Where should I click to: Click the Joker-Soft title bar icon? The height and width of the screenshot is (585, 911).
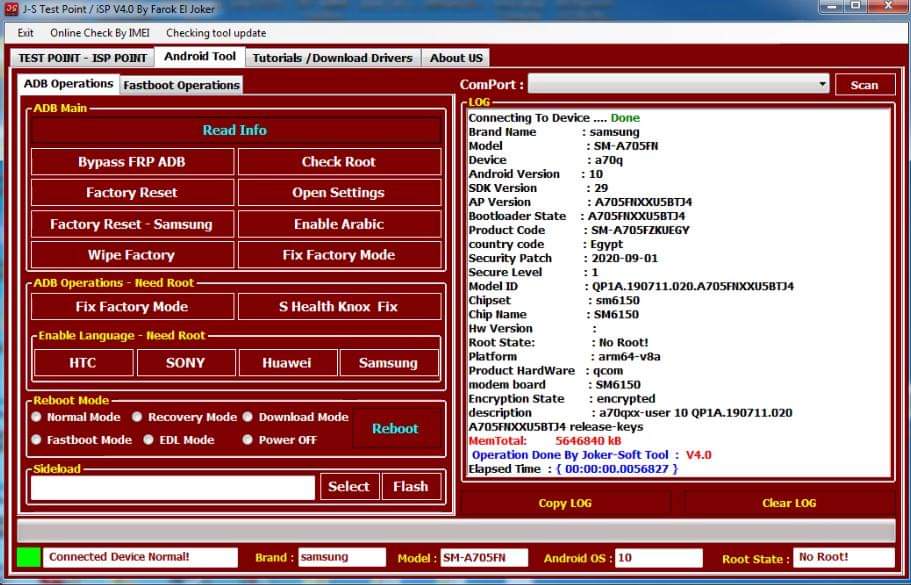pyautogui.click(x=10, y=11)
